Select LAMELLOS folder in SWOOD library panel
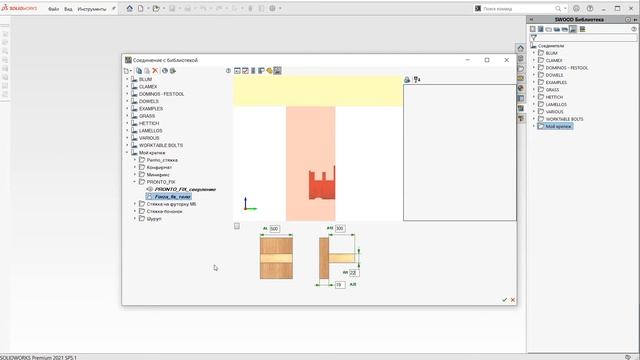Screen dimensions: 640x360 click(x=556, y=104)
